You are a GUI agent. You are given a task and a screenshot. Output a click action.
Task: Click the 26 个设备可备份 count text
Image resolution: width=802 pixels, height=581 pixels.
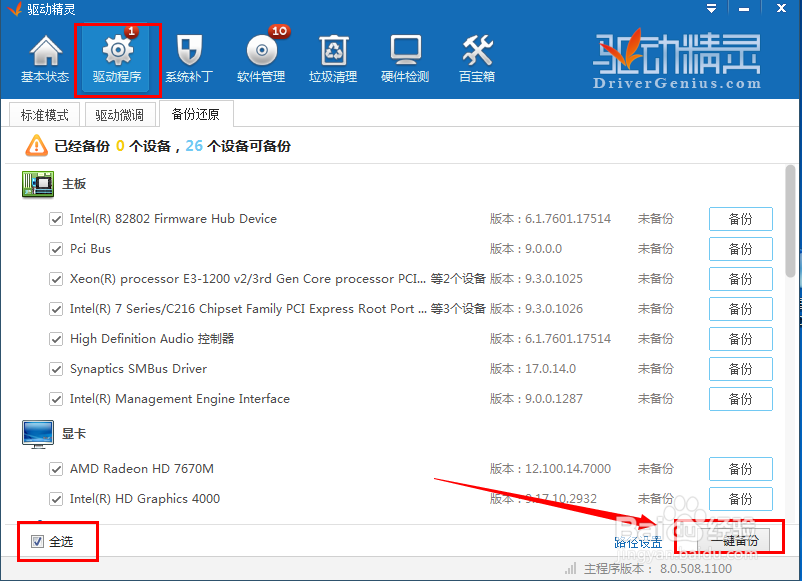click(x=238, y=146)
